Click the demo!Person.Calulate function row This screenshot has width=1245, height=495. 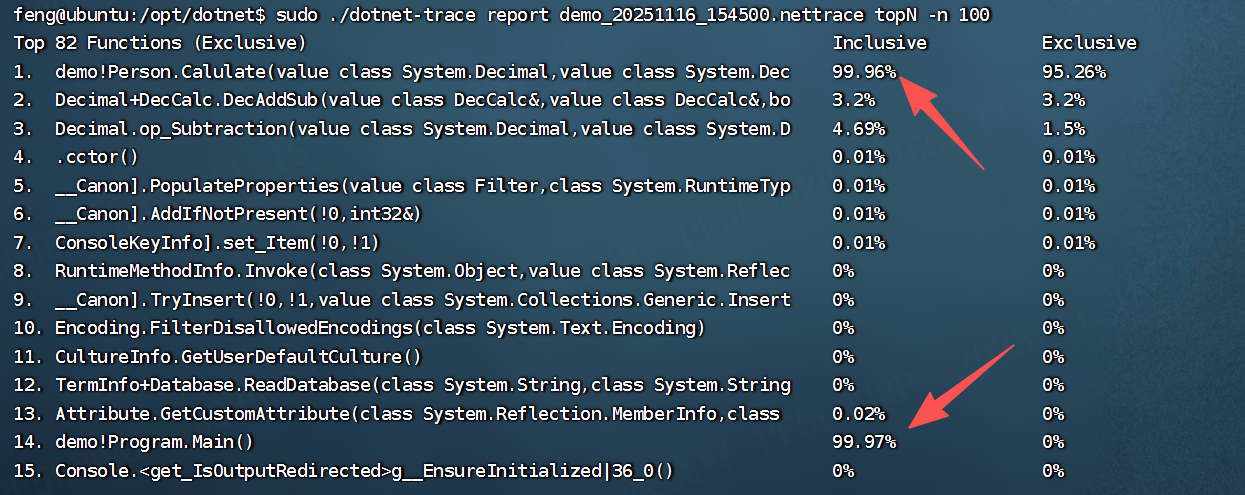(x=422, y=72)
